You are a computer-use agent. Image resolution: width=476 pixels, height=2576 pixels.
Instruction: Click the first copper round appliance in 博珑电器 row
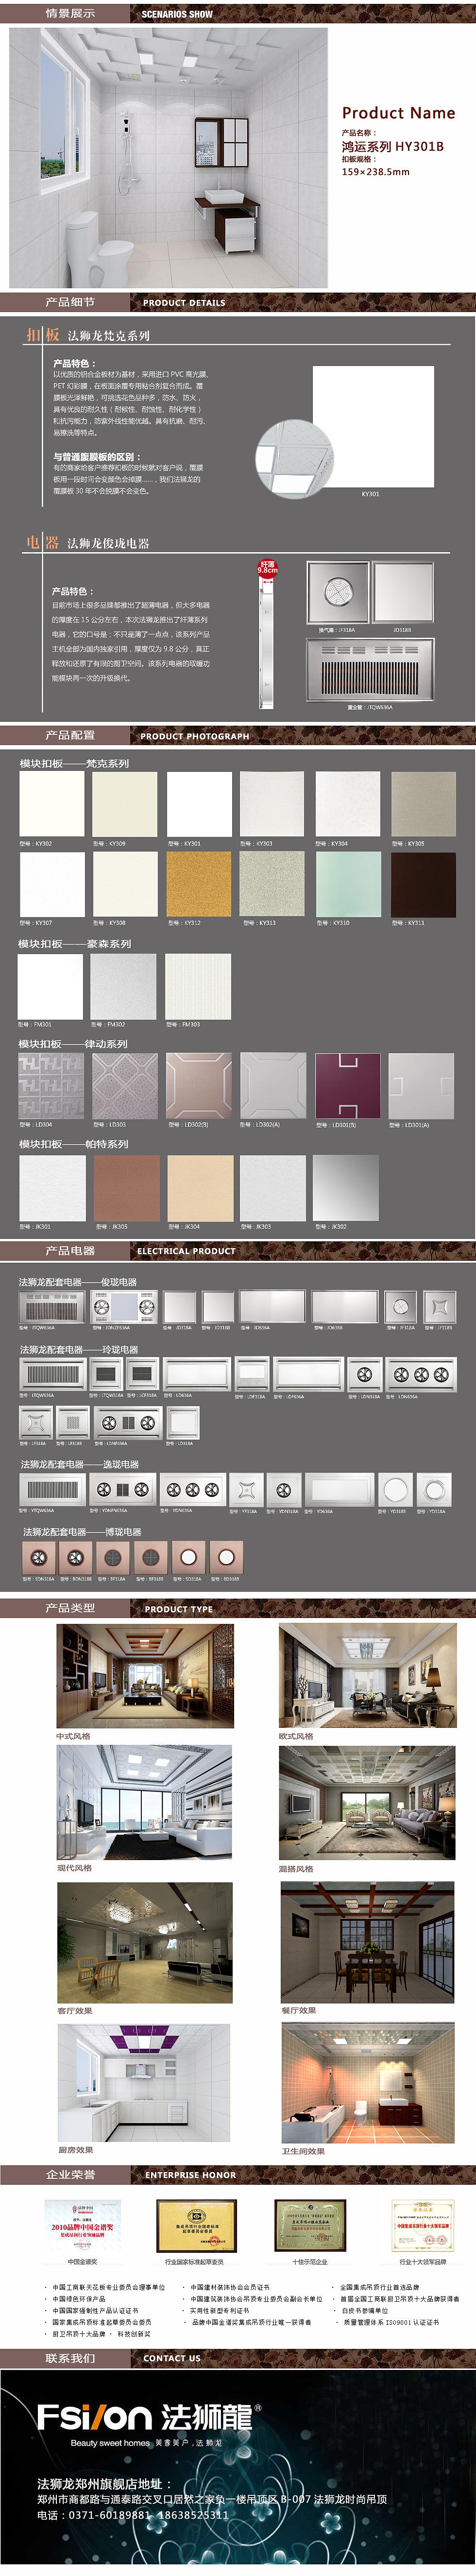(x=38, y=1557)
